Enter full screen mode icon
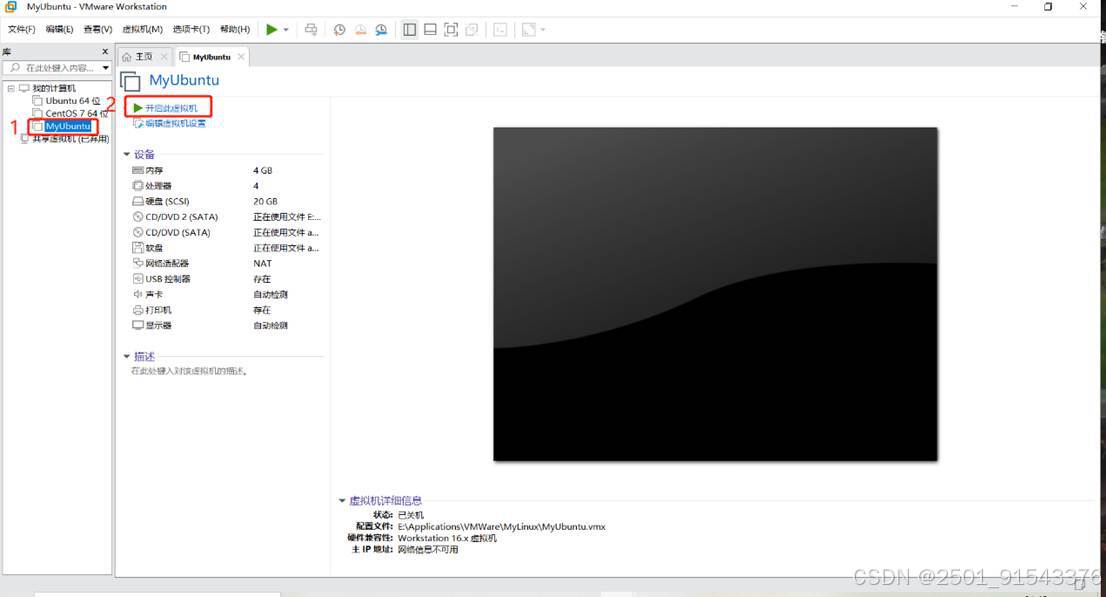 click(451, 30)
